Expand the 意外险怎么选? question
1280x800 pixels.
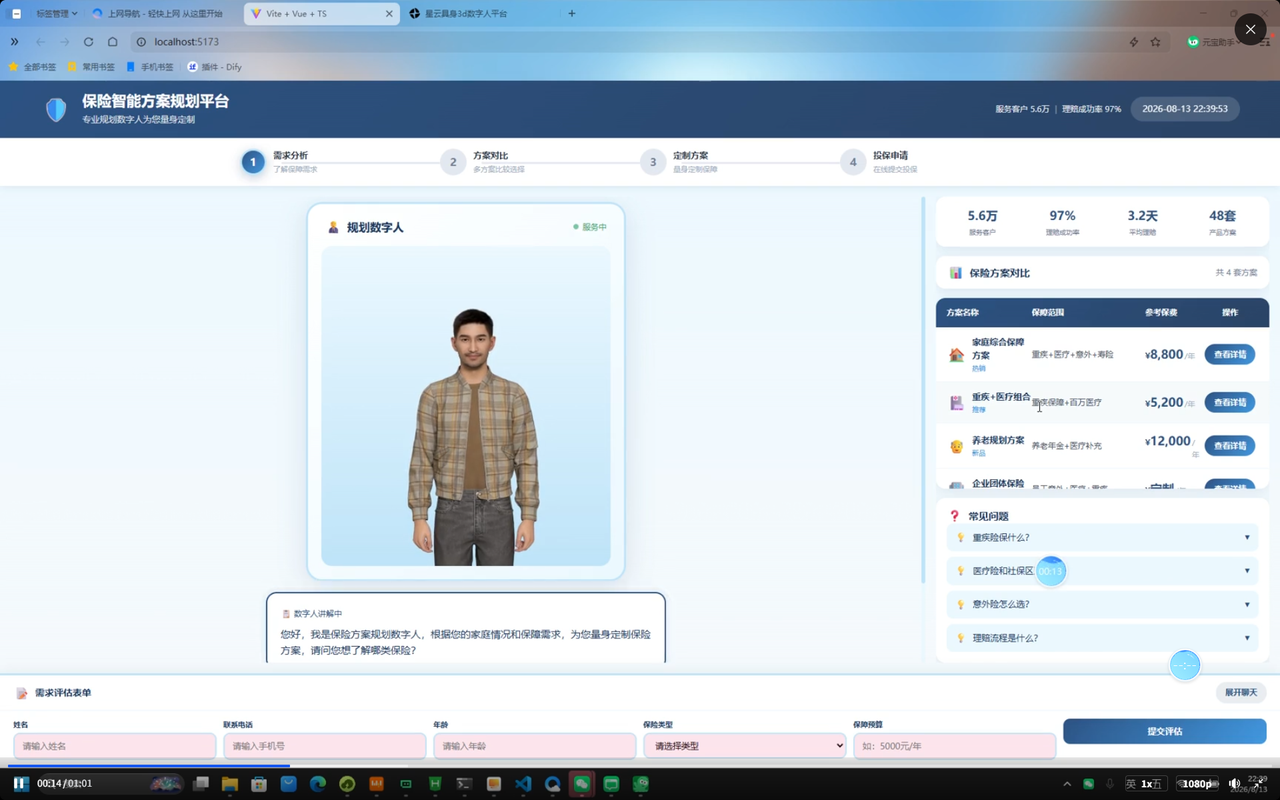coord(1102,605)
